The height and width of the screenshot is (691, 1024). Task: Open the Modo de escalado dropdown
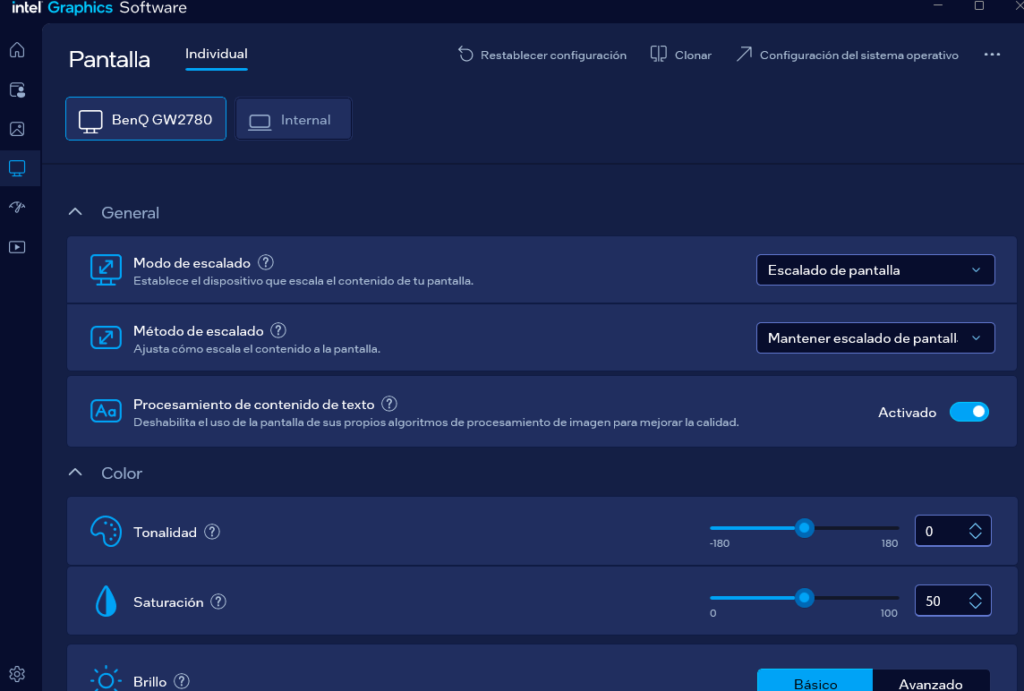tap(875, 269)
